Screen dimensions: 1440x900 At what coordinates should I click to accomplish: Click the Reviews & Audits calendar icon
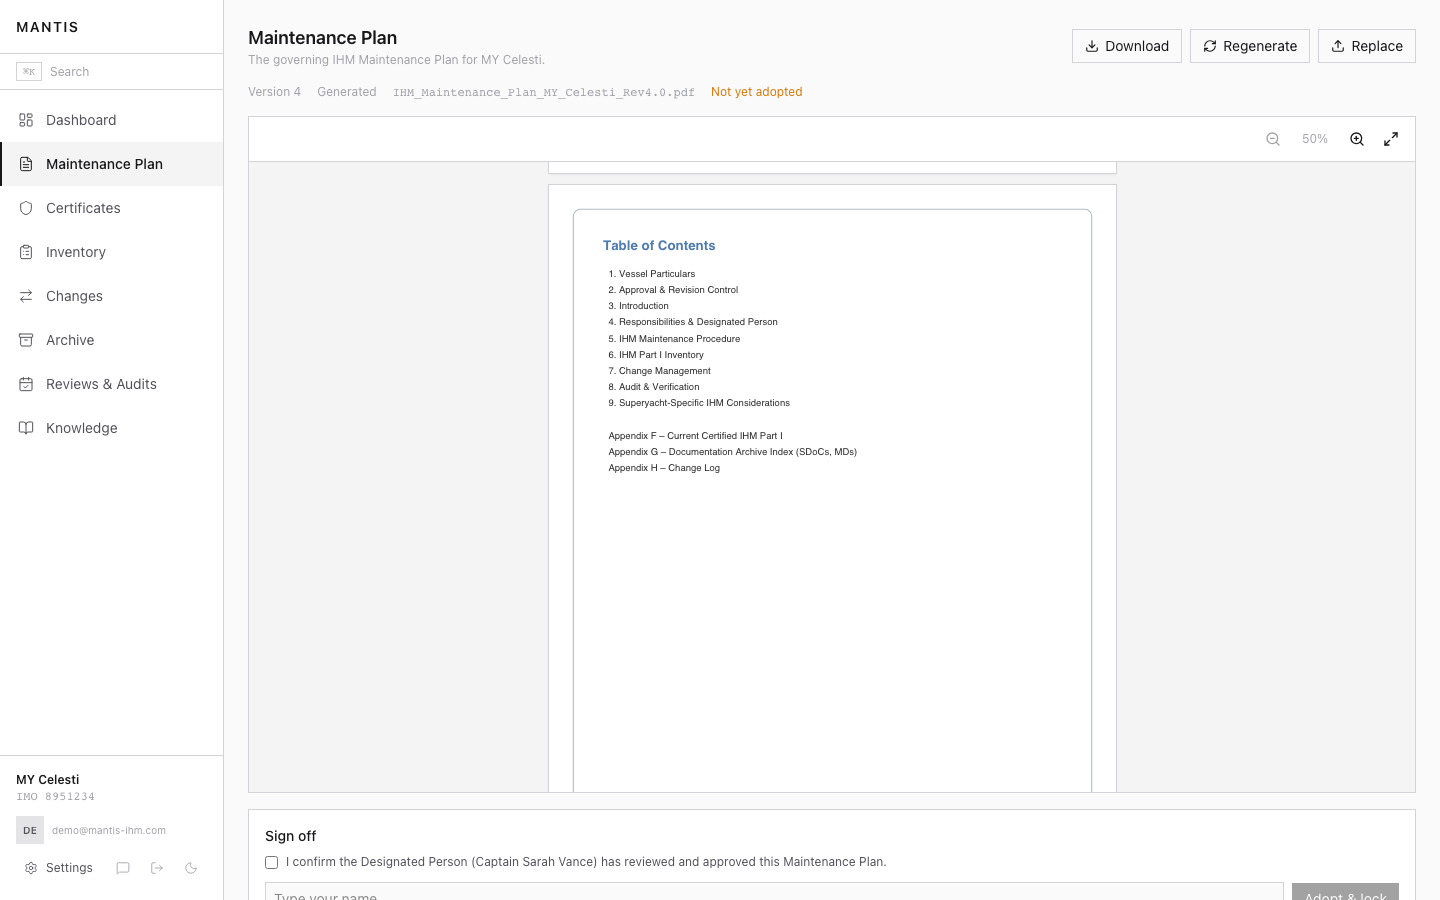[x=26, y=384]
